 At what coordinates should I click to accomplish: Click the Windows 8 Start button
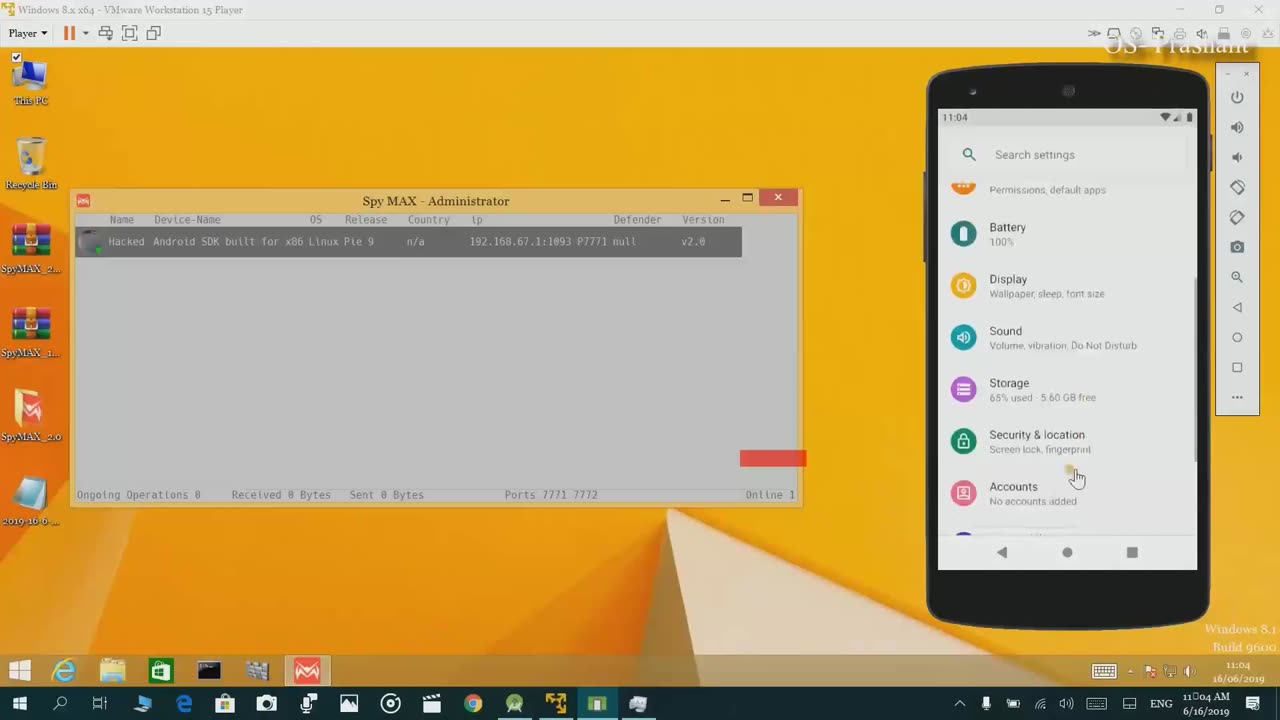[20, 670]
